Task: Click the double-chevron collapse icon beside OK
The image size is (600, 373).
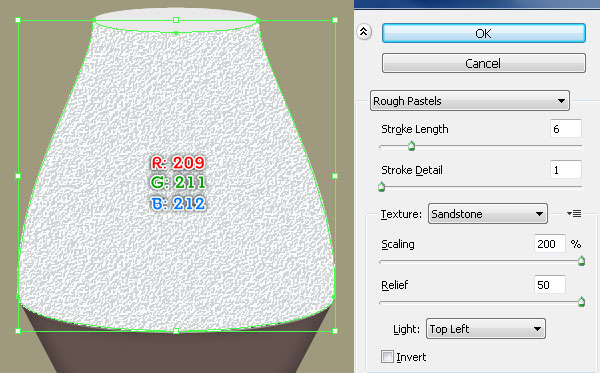Action: [x=364, y=32]
